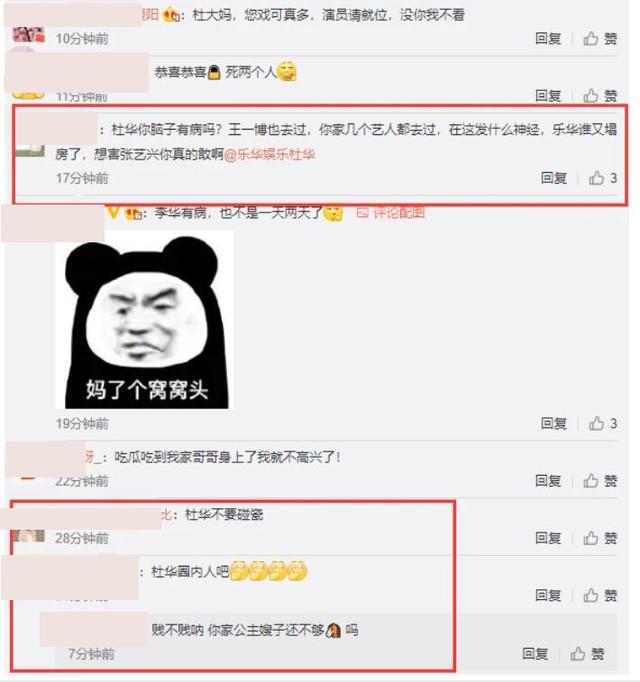Reply to the 22分钟前 comment

(x=548, y=481)
